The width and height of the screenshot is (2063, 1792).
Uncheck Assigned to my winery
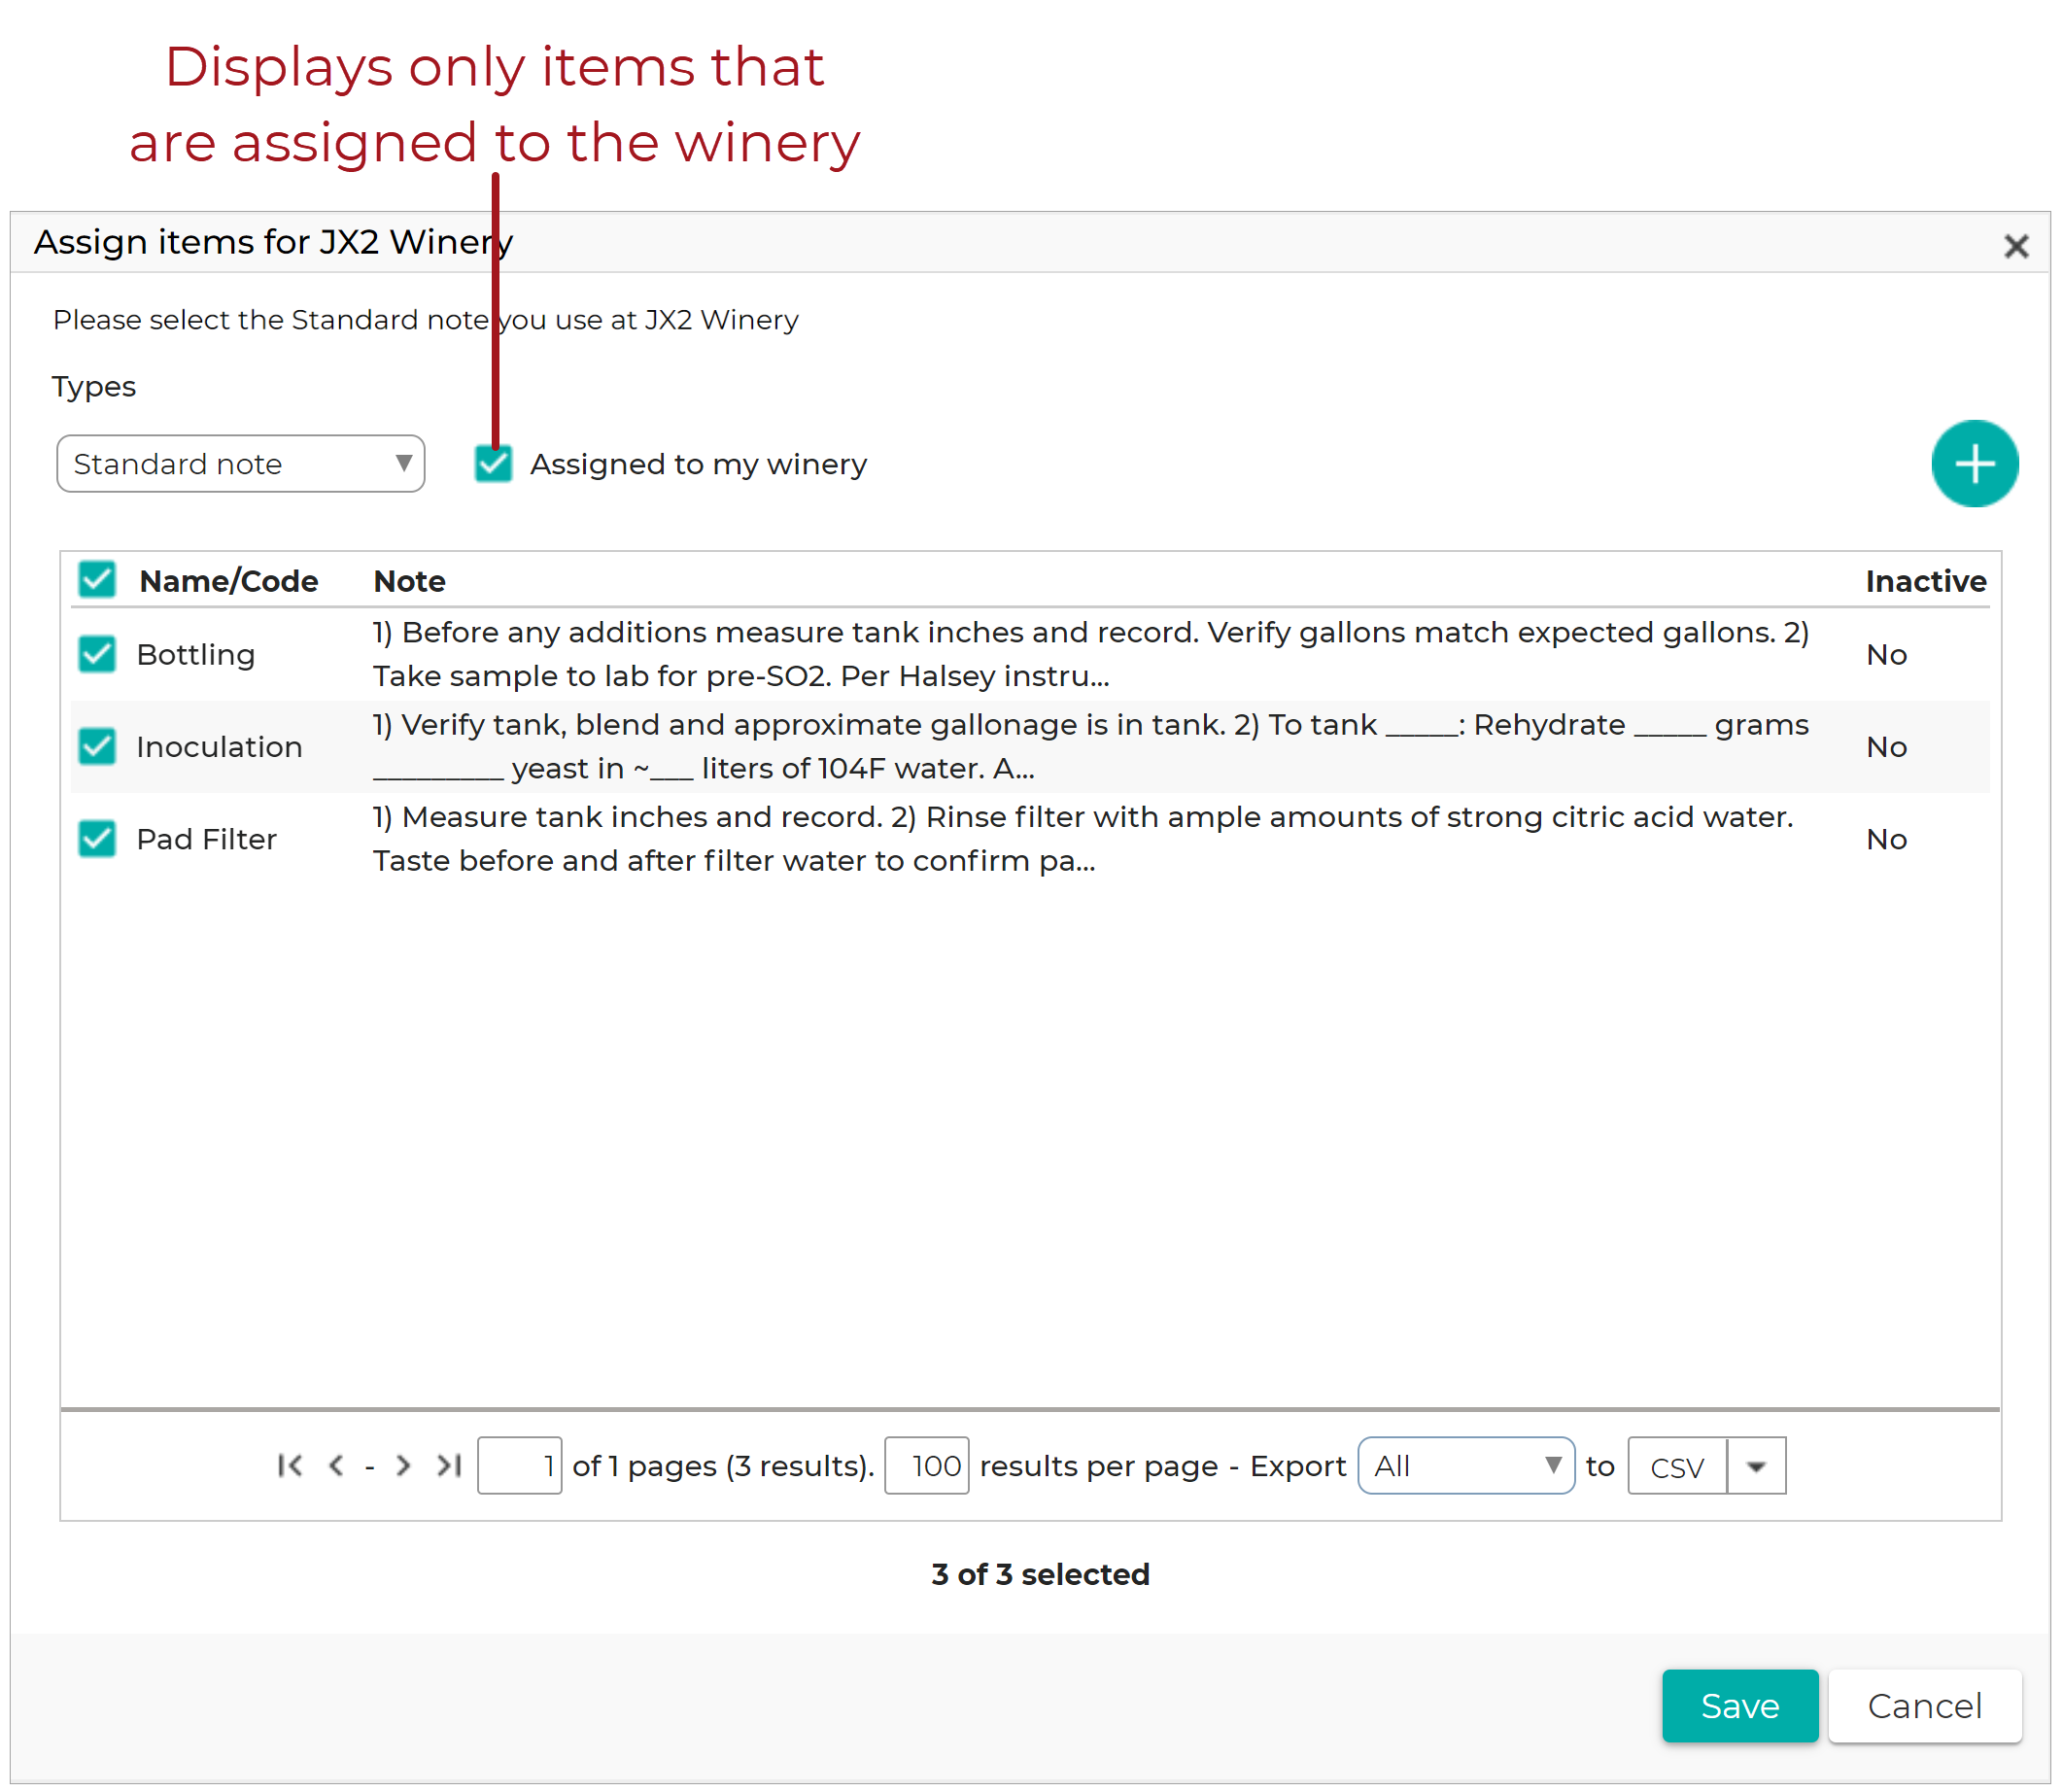click(493, 464)
